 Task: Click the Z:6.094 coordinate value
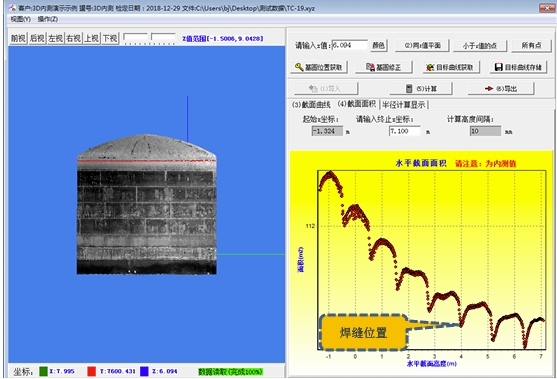click(164, 372)
